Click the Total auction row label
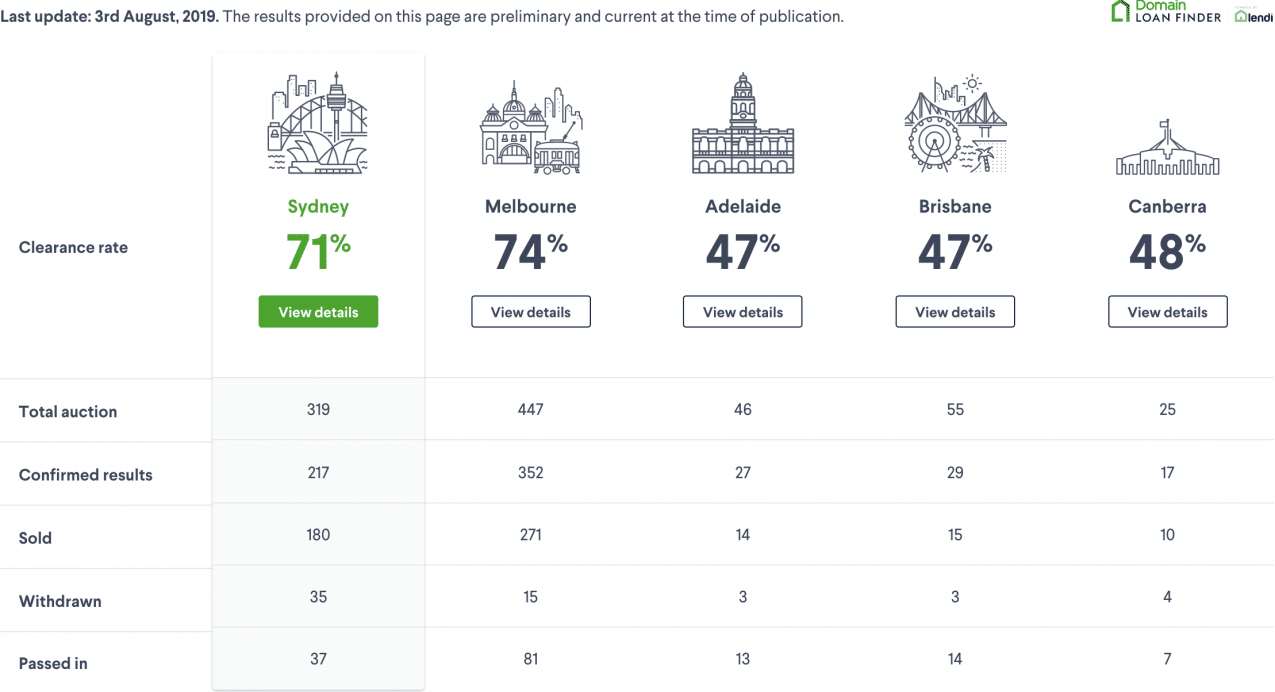1275x692 pixels. pyautogui.click(x=68, y=412)
